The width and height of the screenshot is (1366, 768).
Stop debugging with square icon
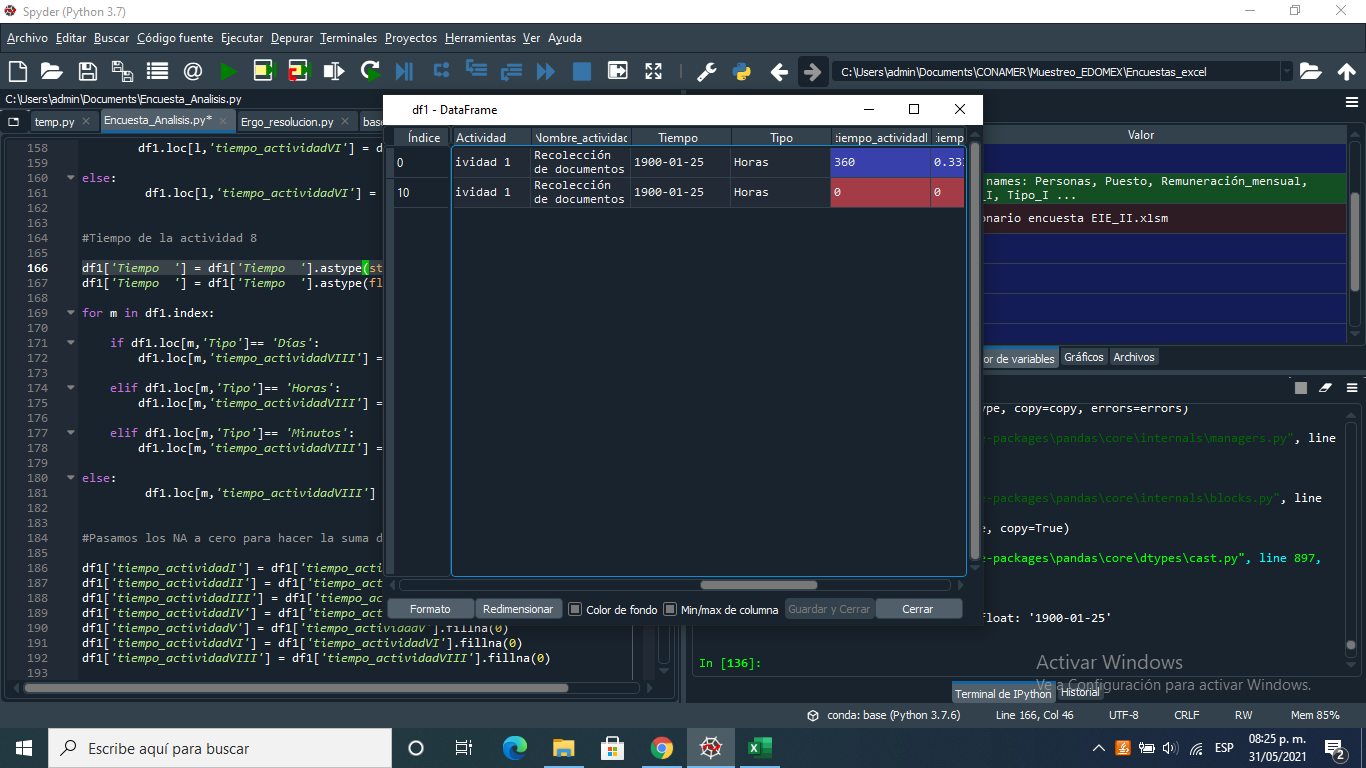point(581,71)
